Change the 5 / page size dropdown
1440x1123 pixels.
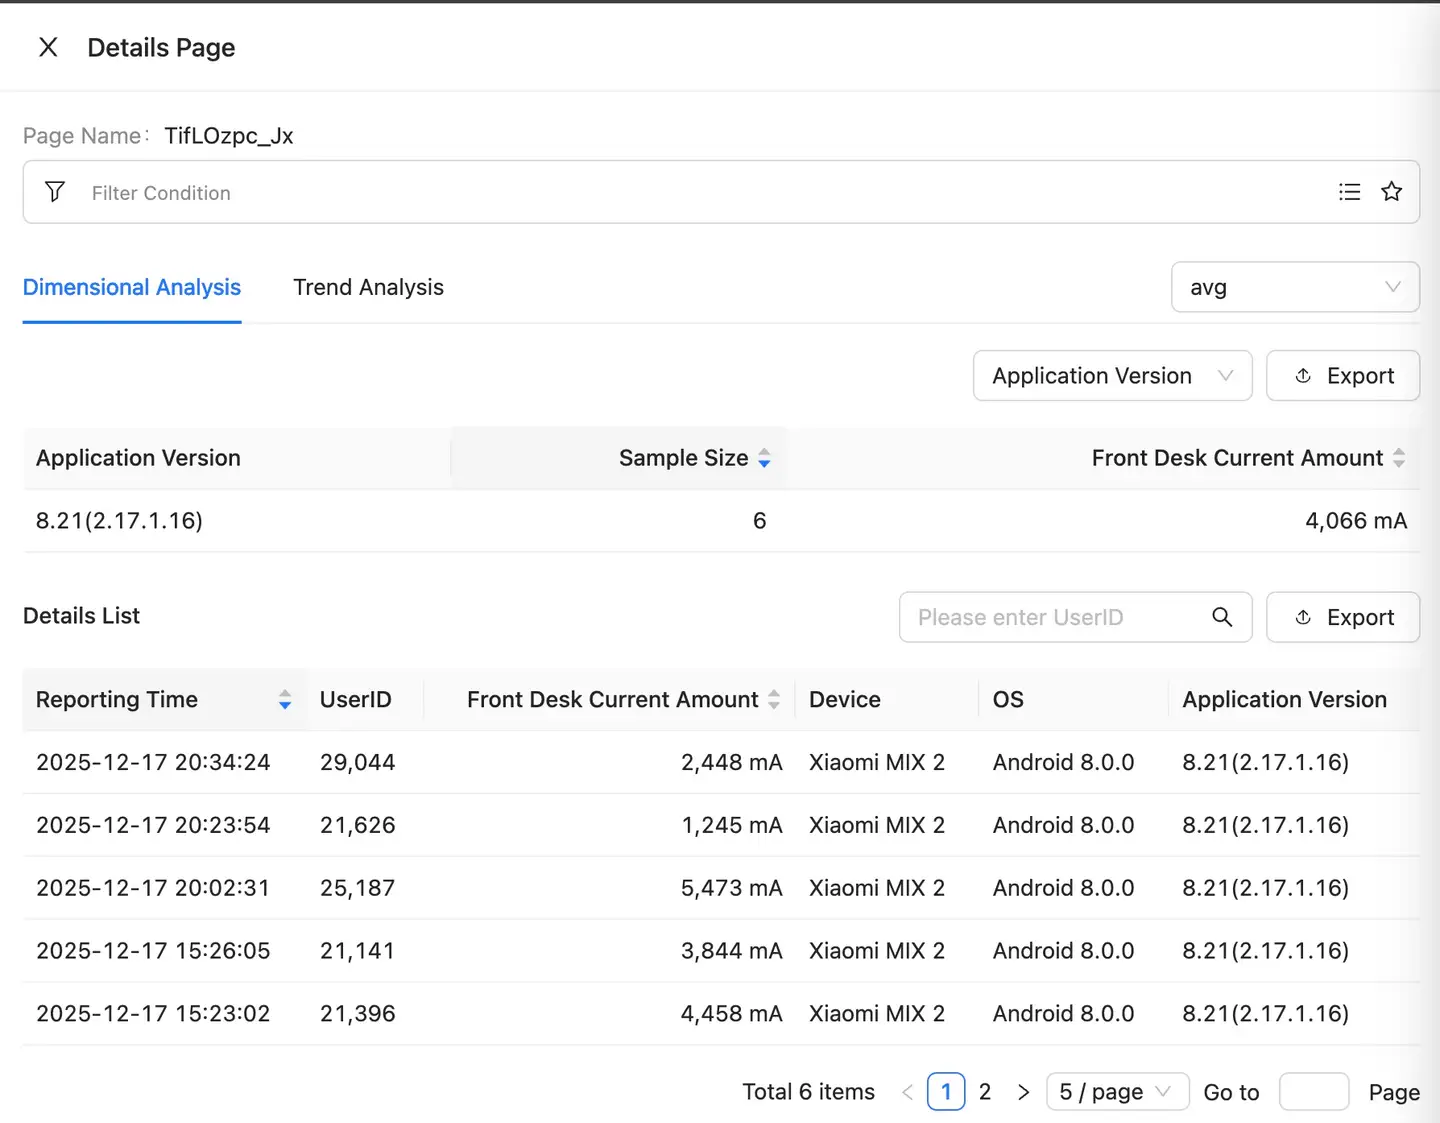(1116, 1092)
